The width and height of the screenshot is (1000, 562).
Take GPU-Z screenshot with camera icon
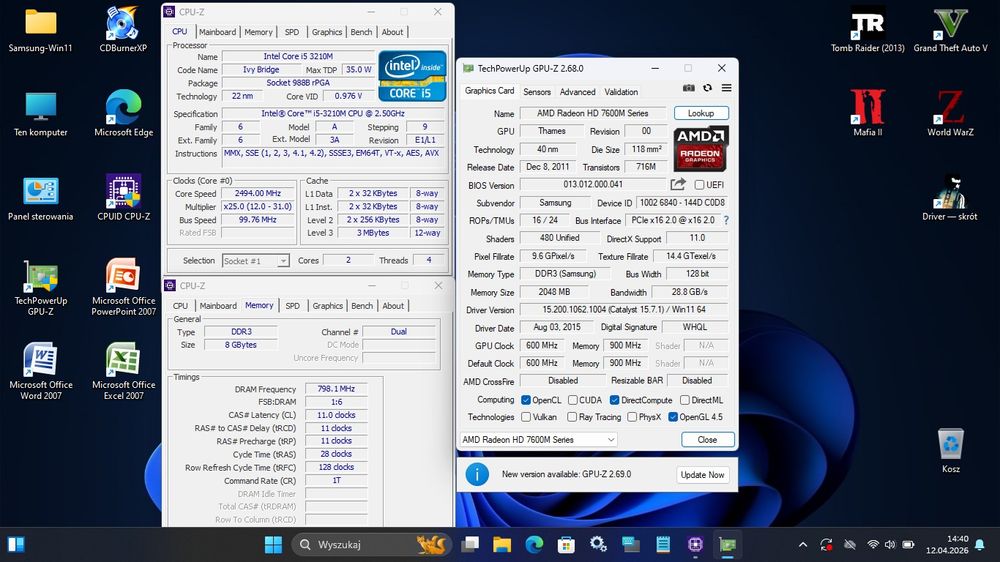[689, 88]
